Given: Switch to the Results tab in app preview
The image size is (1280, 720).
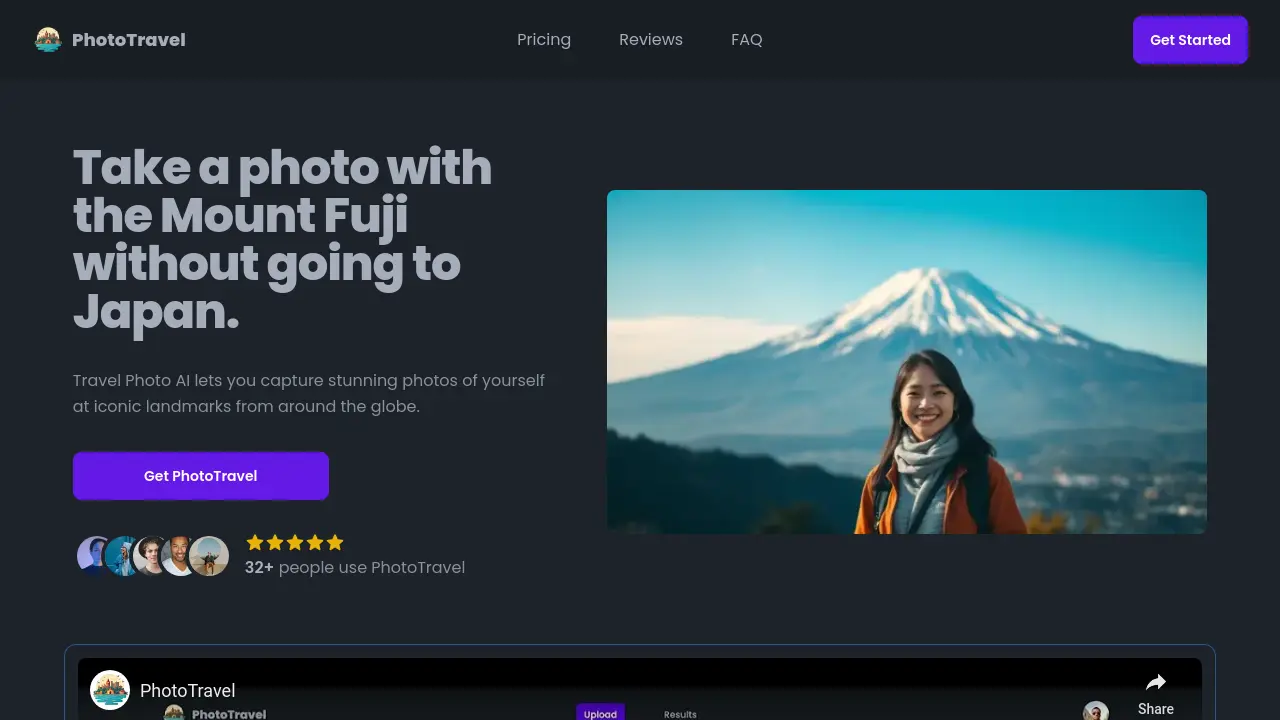Looking at the screenshot, I should [680, 714].
